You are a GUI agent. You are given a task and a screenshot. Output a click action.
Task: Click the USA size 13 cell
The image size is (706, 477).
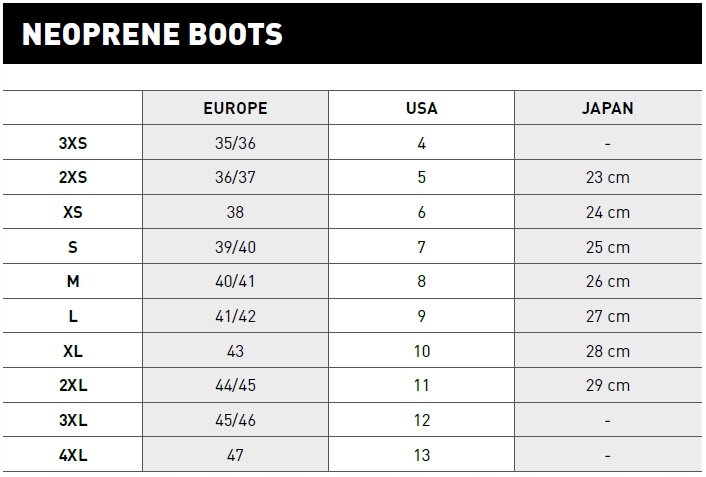pyautogui.click(x=422, y=455)
